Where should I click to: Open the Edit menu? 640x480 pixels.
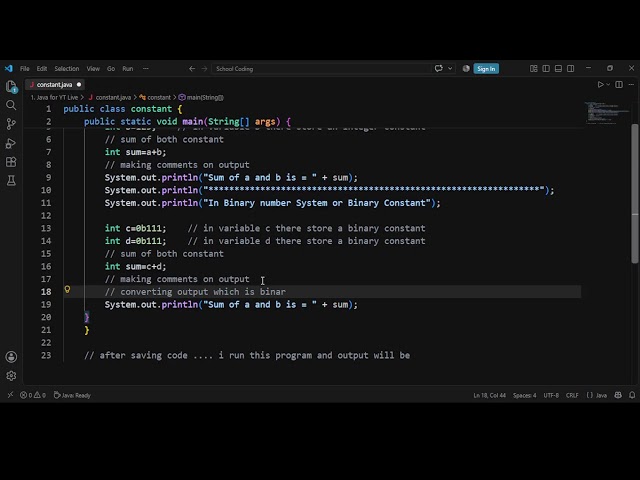42,69
